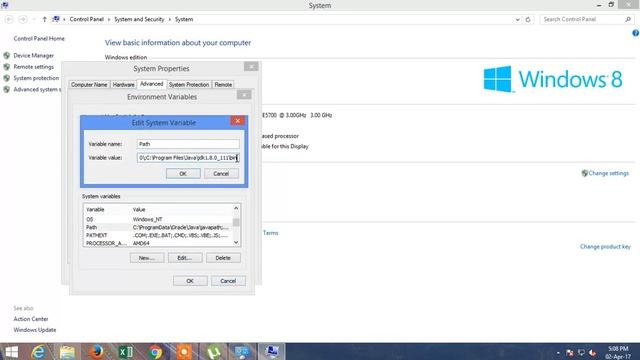
Task: Expand the address bar history dropdown
Action: point(518,19)
